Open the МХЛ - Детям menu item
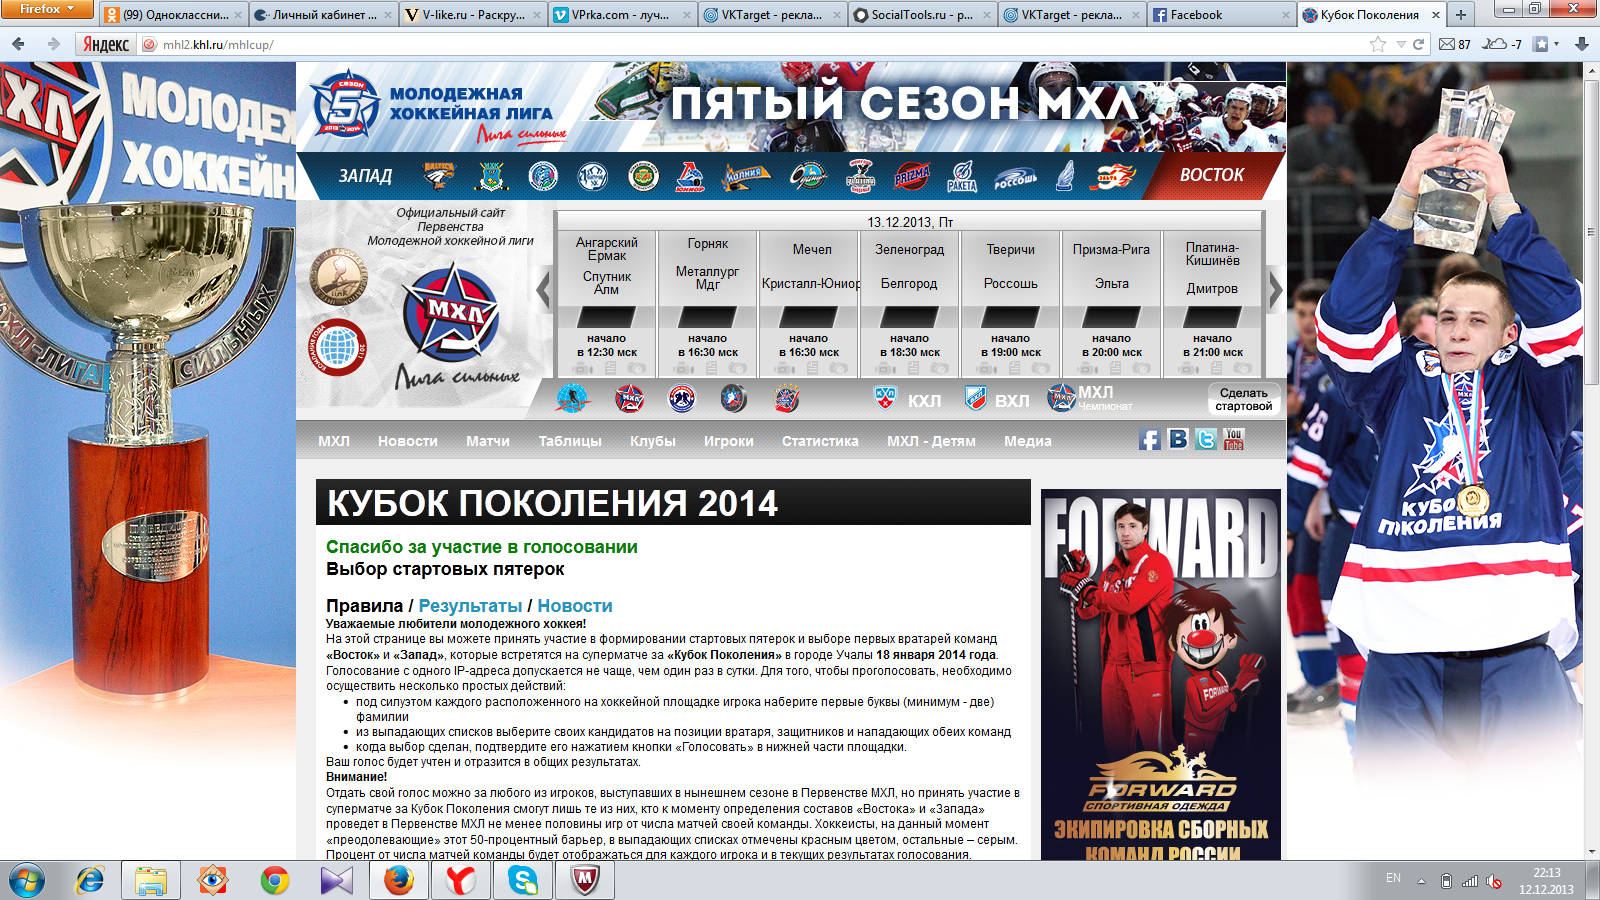 coord(931,441)
